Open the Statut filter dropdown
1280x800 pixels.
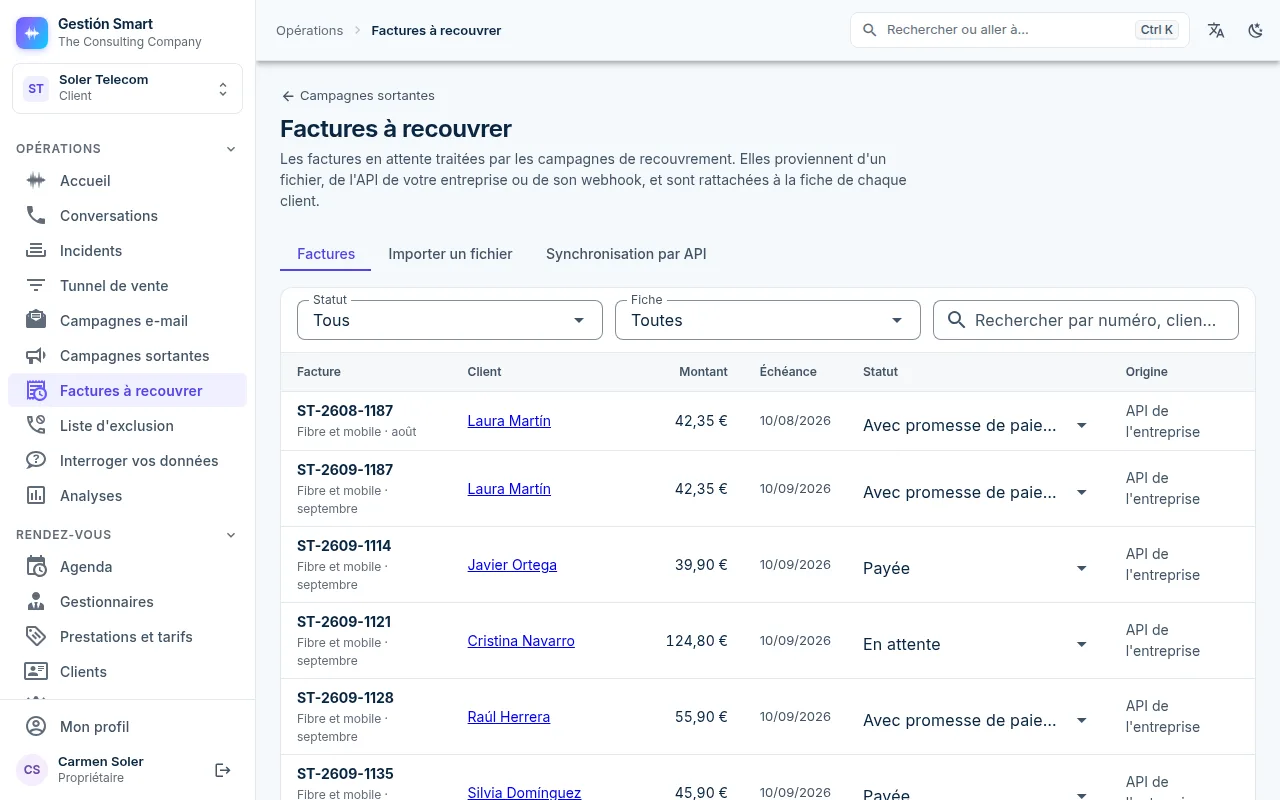click(x=450, y=320)
